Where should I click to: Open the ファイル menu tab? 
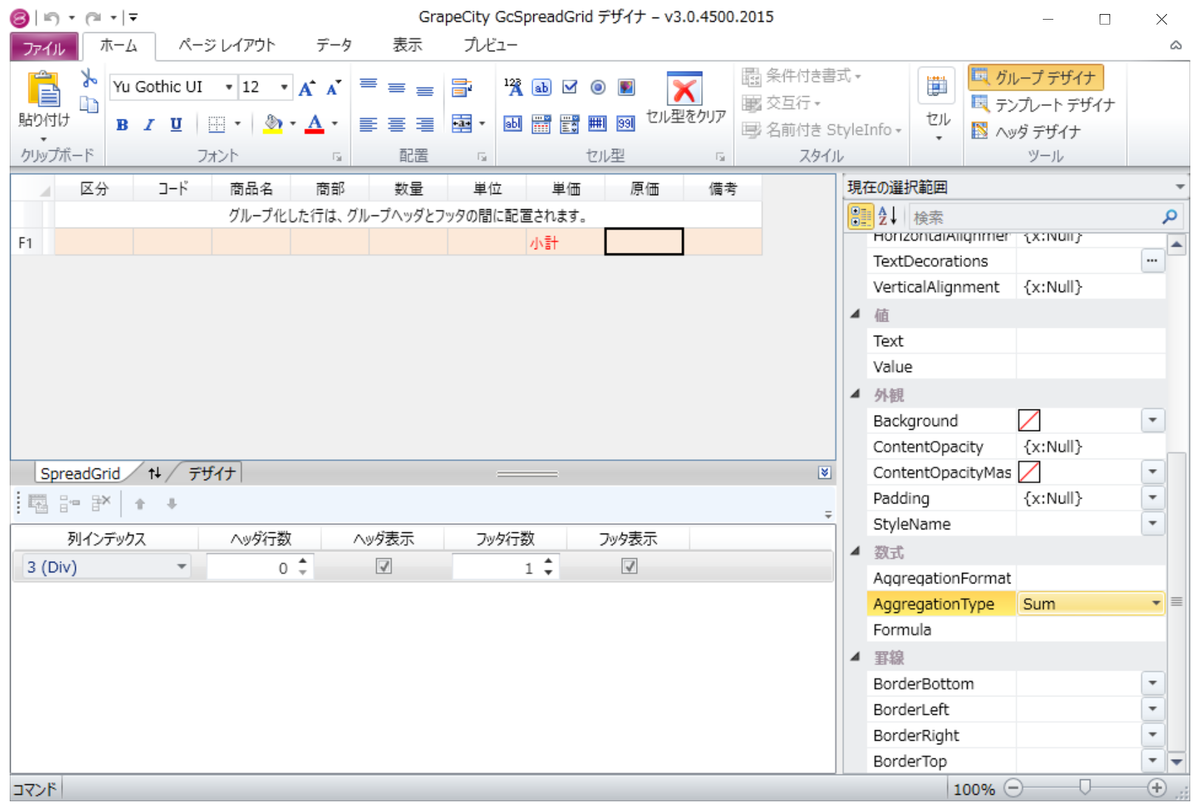point(43,47)
